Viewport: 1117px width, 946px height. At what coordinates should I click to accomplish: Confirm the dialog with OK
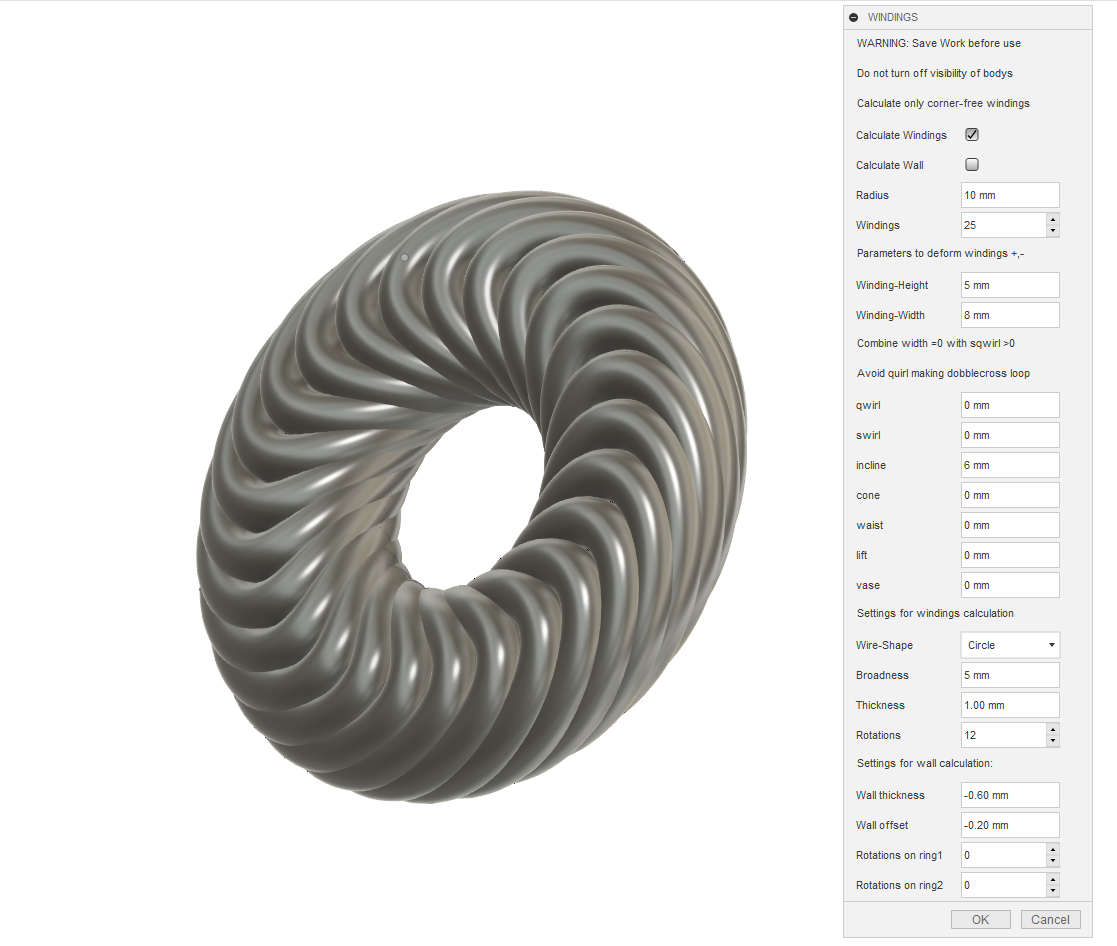(x=980, y=920)
